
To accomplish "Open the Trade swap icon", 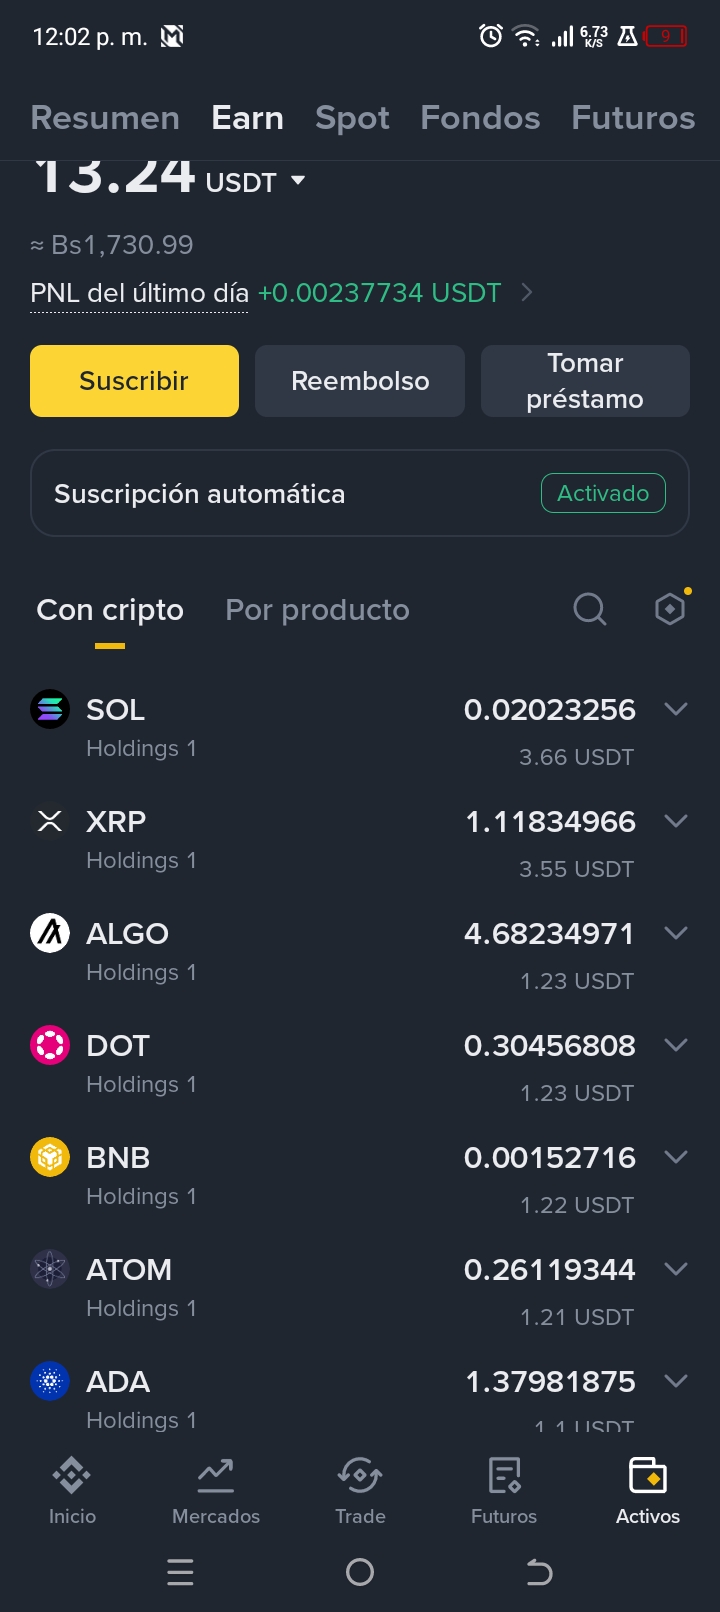I will (x=360, y=1474).
